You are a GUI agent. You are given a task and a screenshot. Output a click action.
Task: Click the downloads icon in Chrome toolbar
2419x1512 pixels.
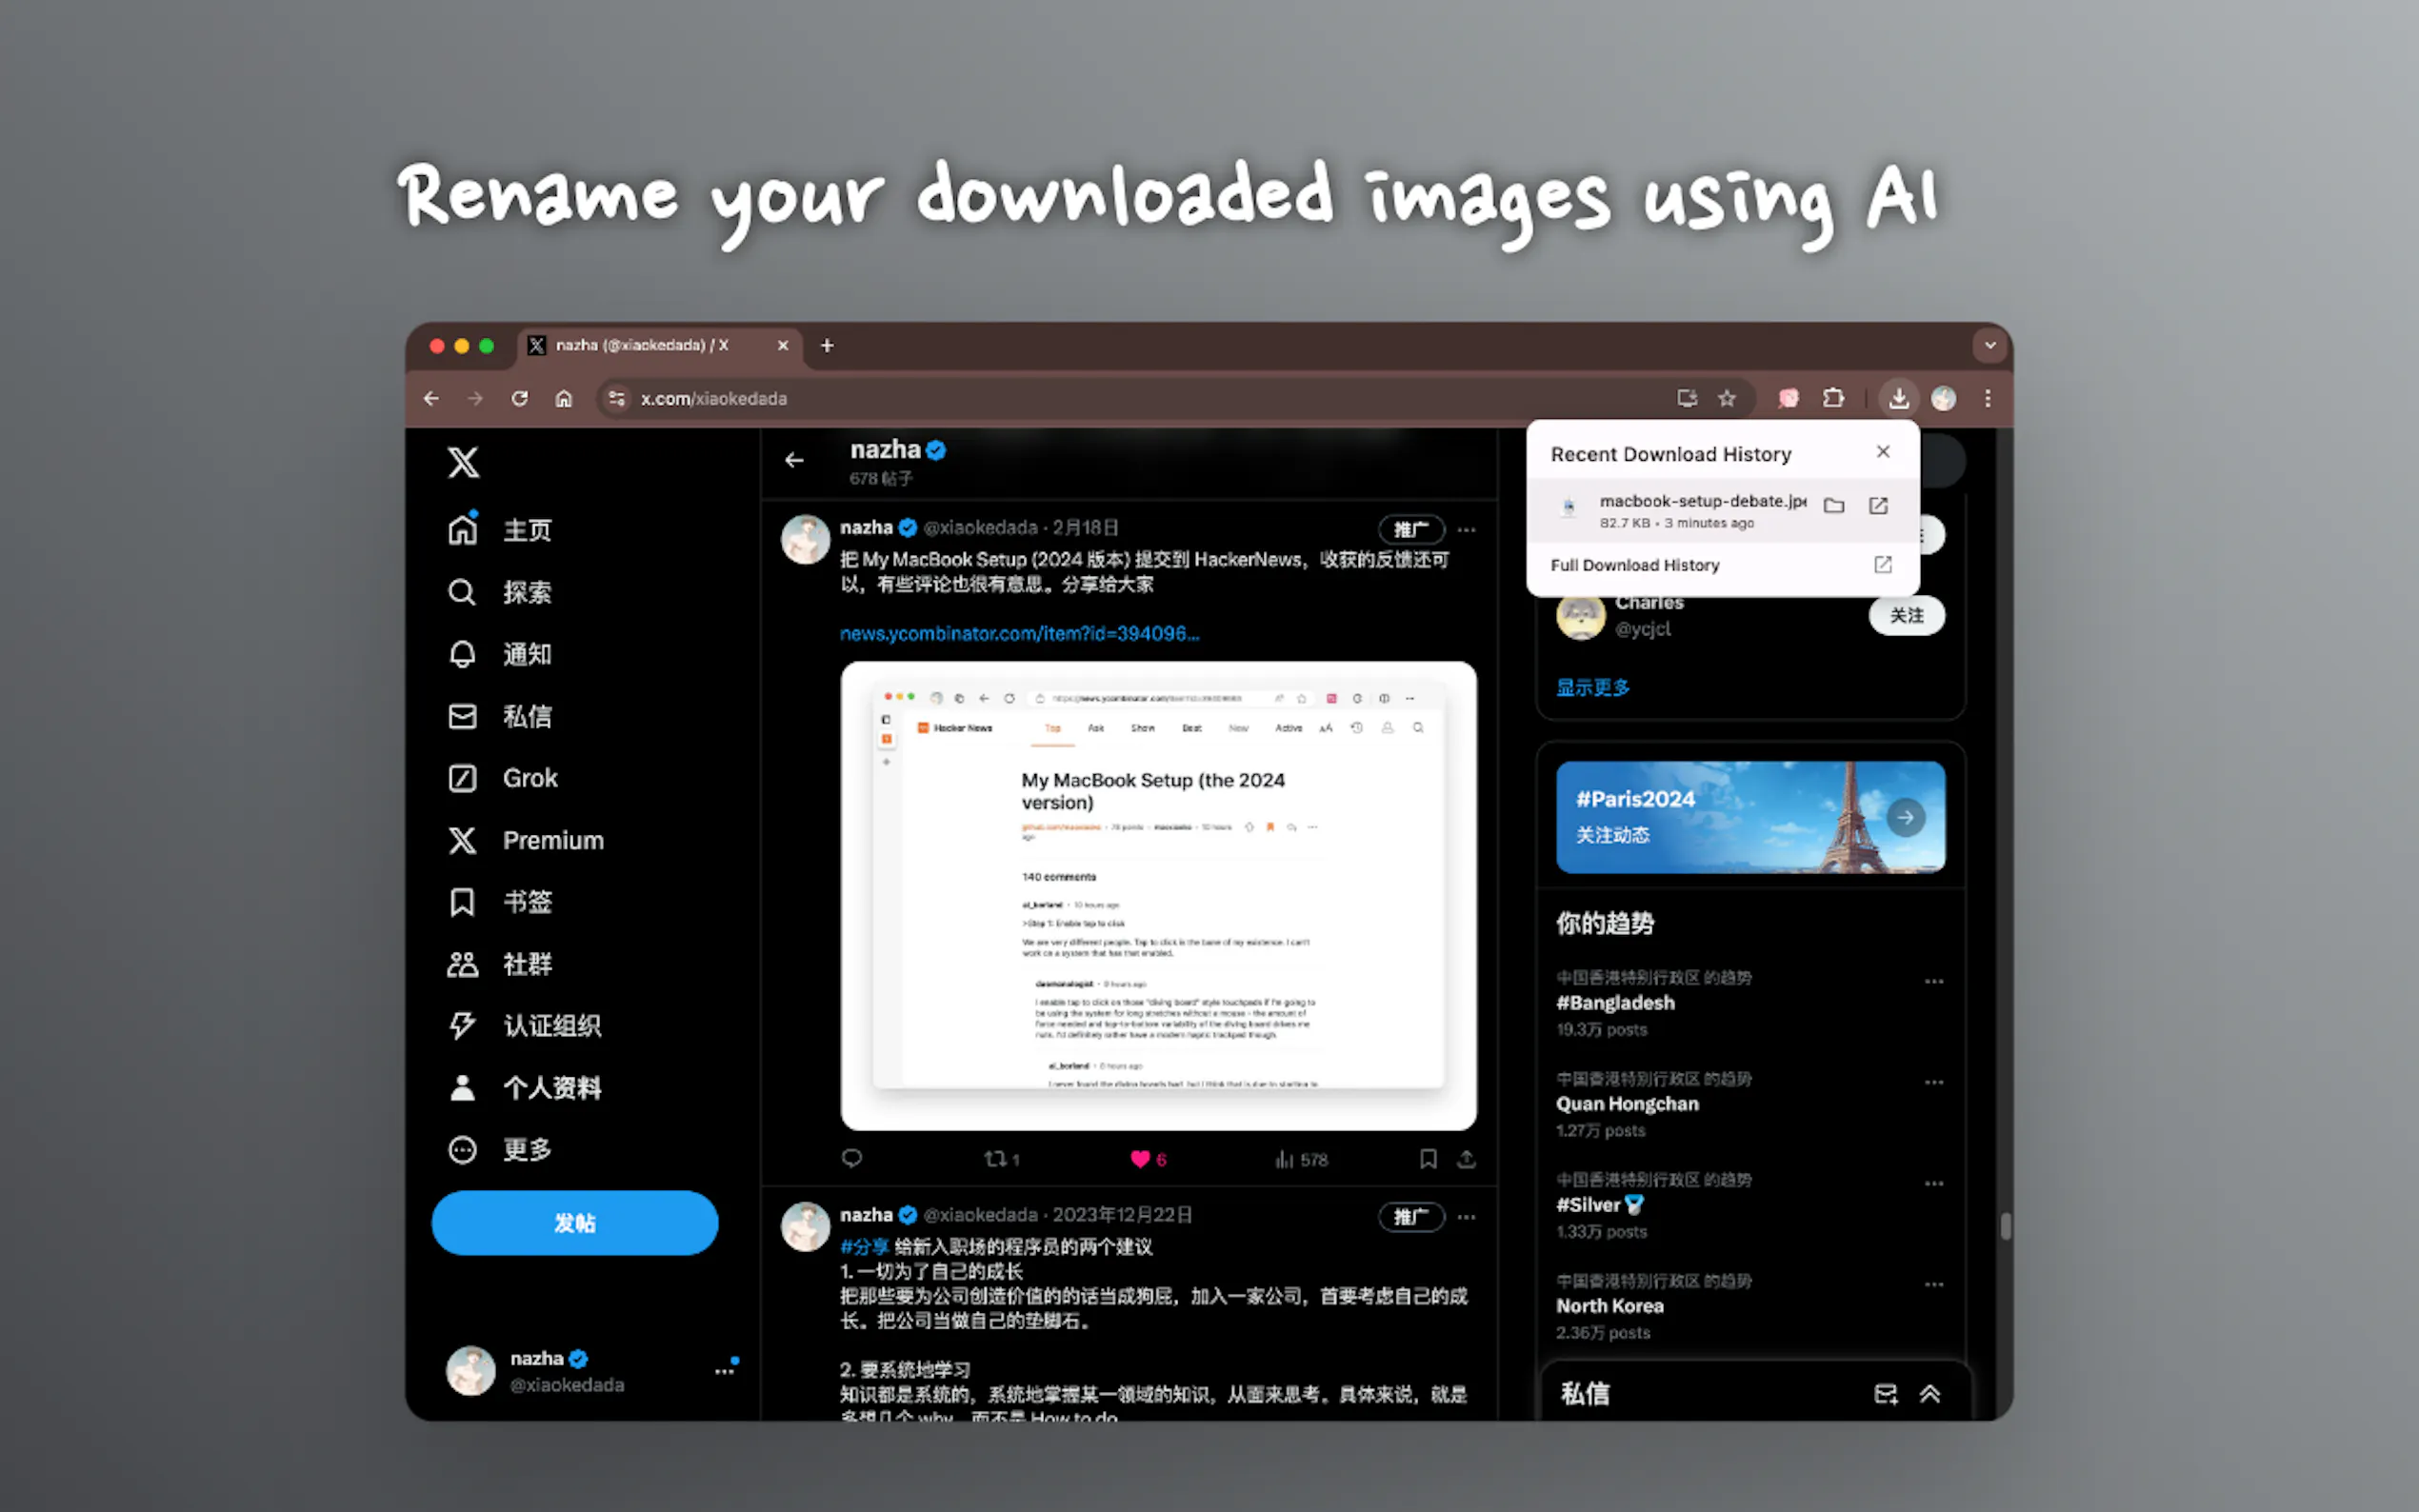1898,398
